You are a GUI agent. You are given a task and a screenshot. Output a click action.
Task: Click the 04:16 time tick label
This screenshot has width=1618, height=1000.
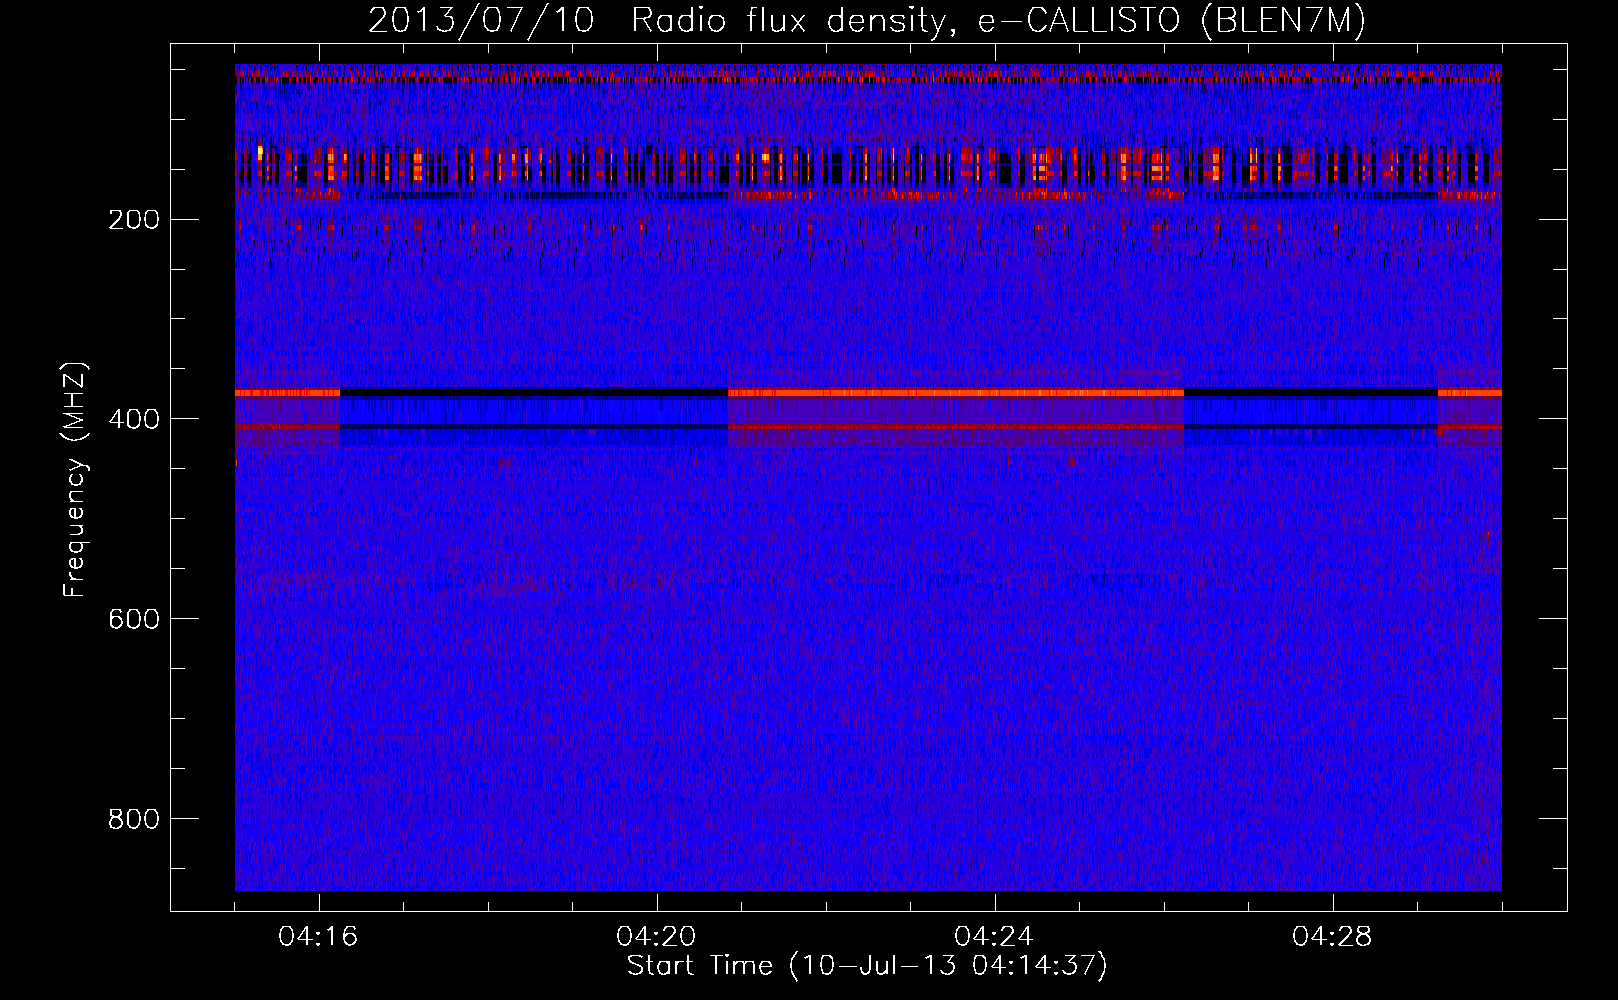coord(319,937)
